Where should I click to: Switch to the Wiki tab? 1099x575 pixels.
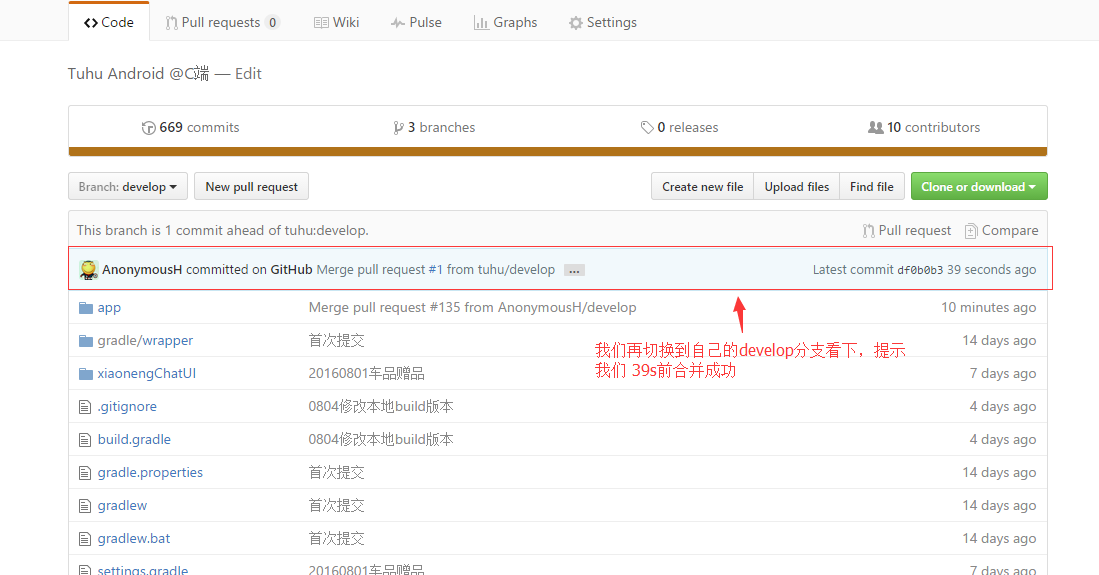coord(336,22)
